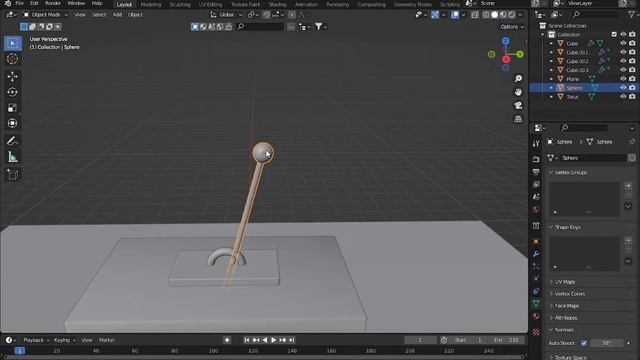Jump to timeline end button

[292, 340]
